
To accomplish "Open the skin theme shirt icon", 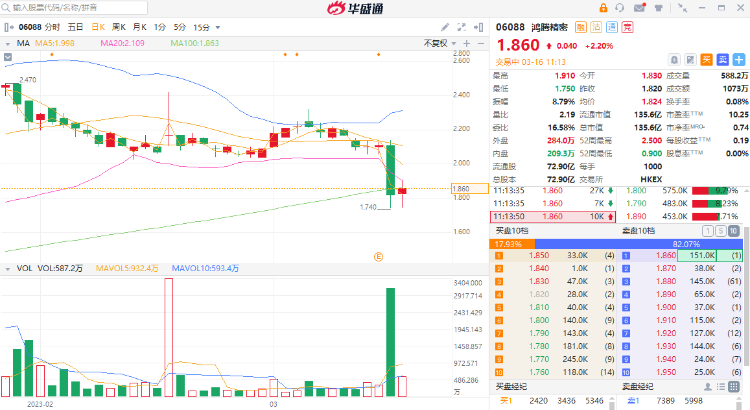I will [x=659, y=8].
